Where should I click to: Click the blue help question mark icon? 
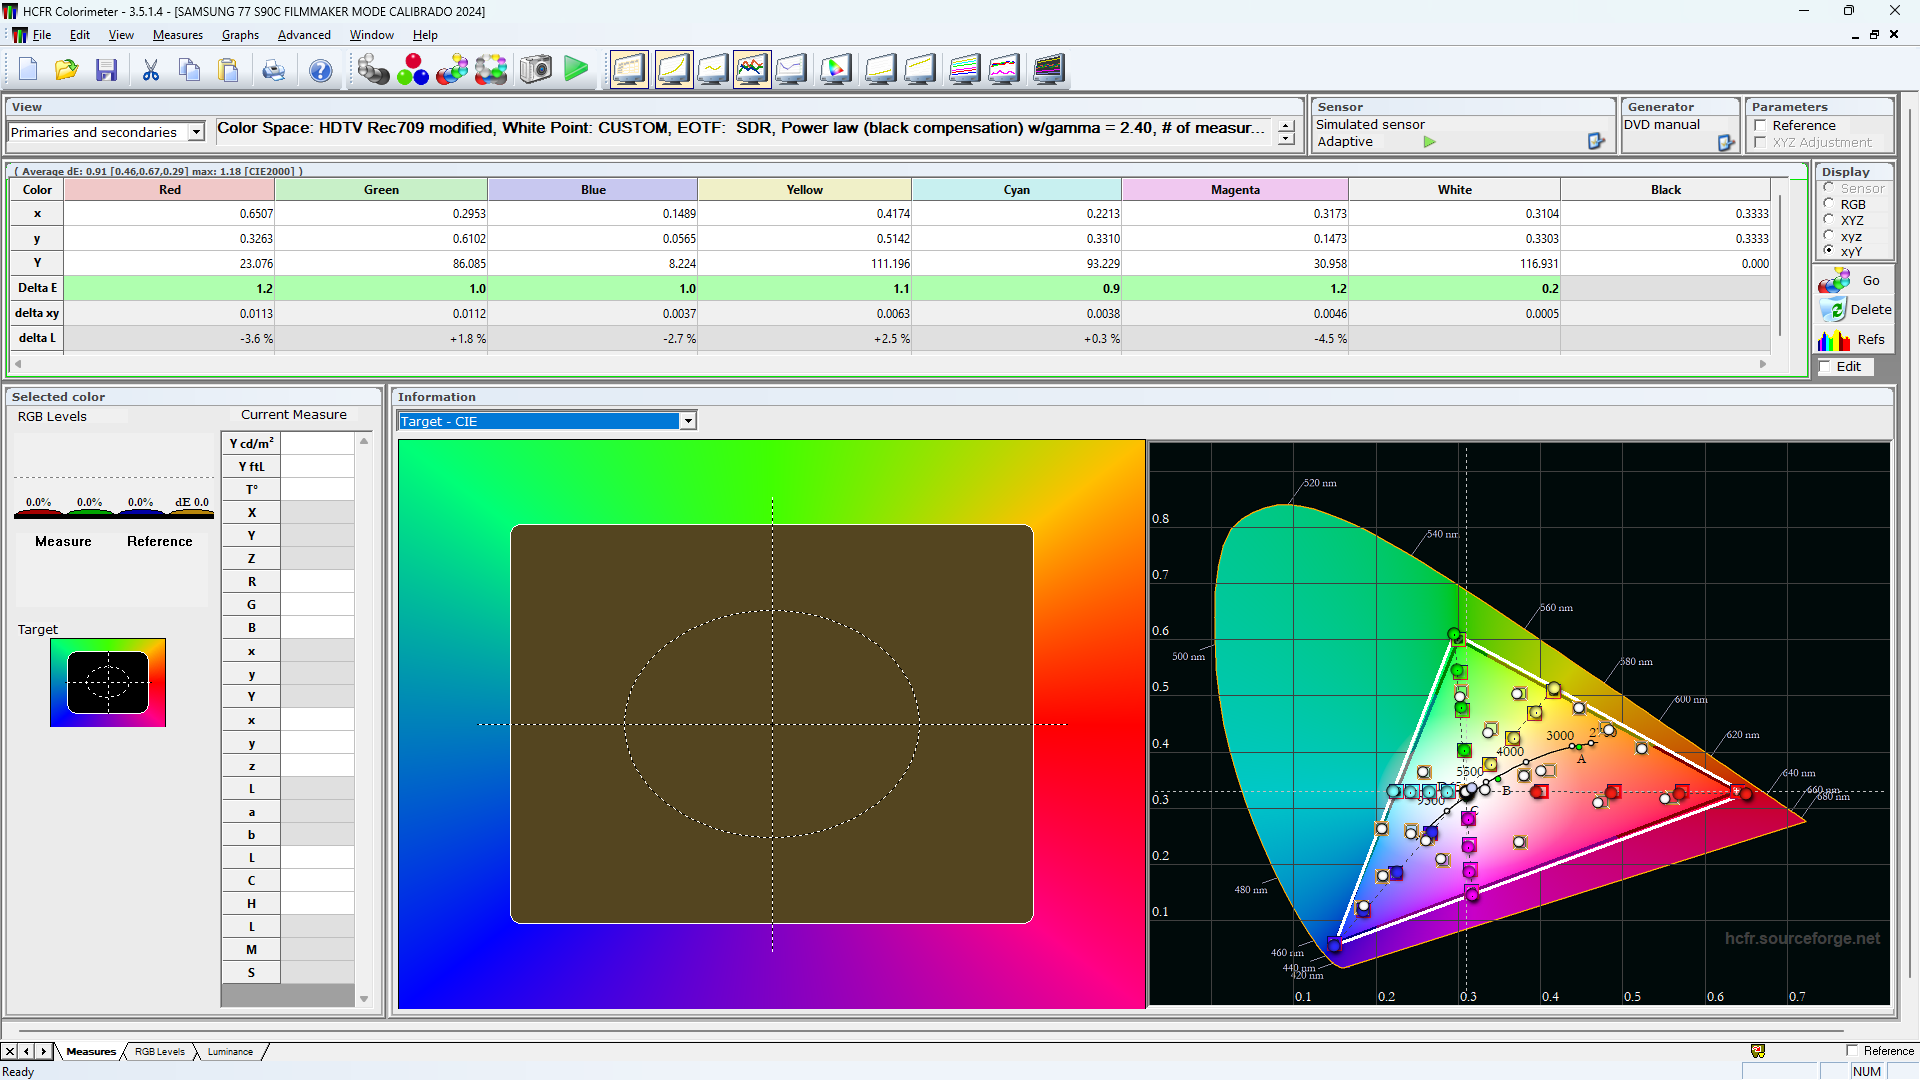[320, 69]
